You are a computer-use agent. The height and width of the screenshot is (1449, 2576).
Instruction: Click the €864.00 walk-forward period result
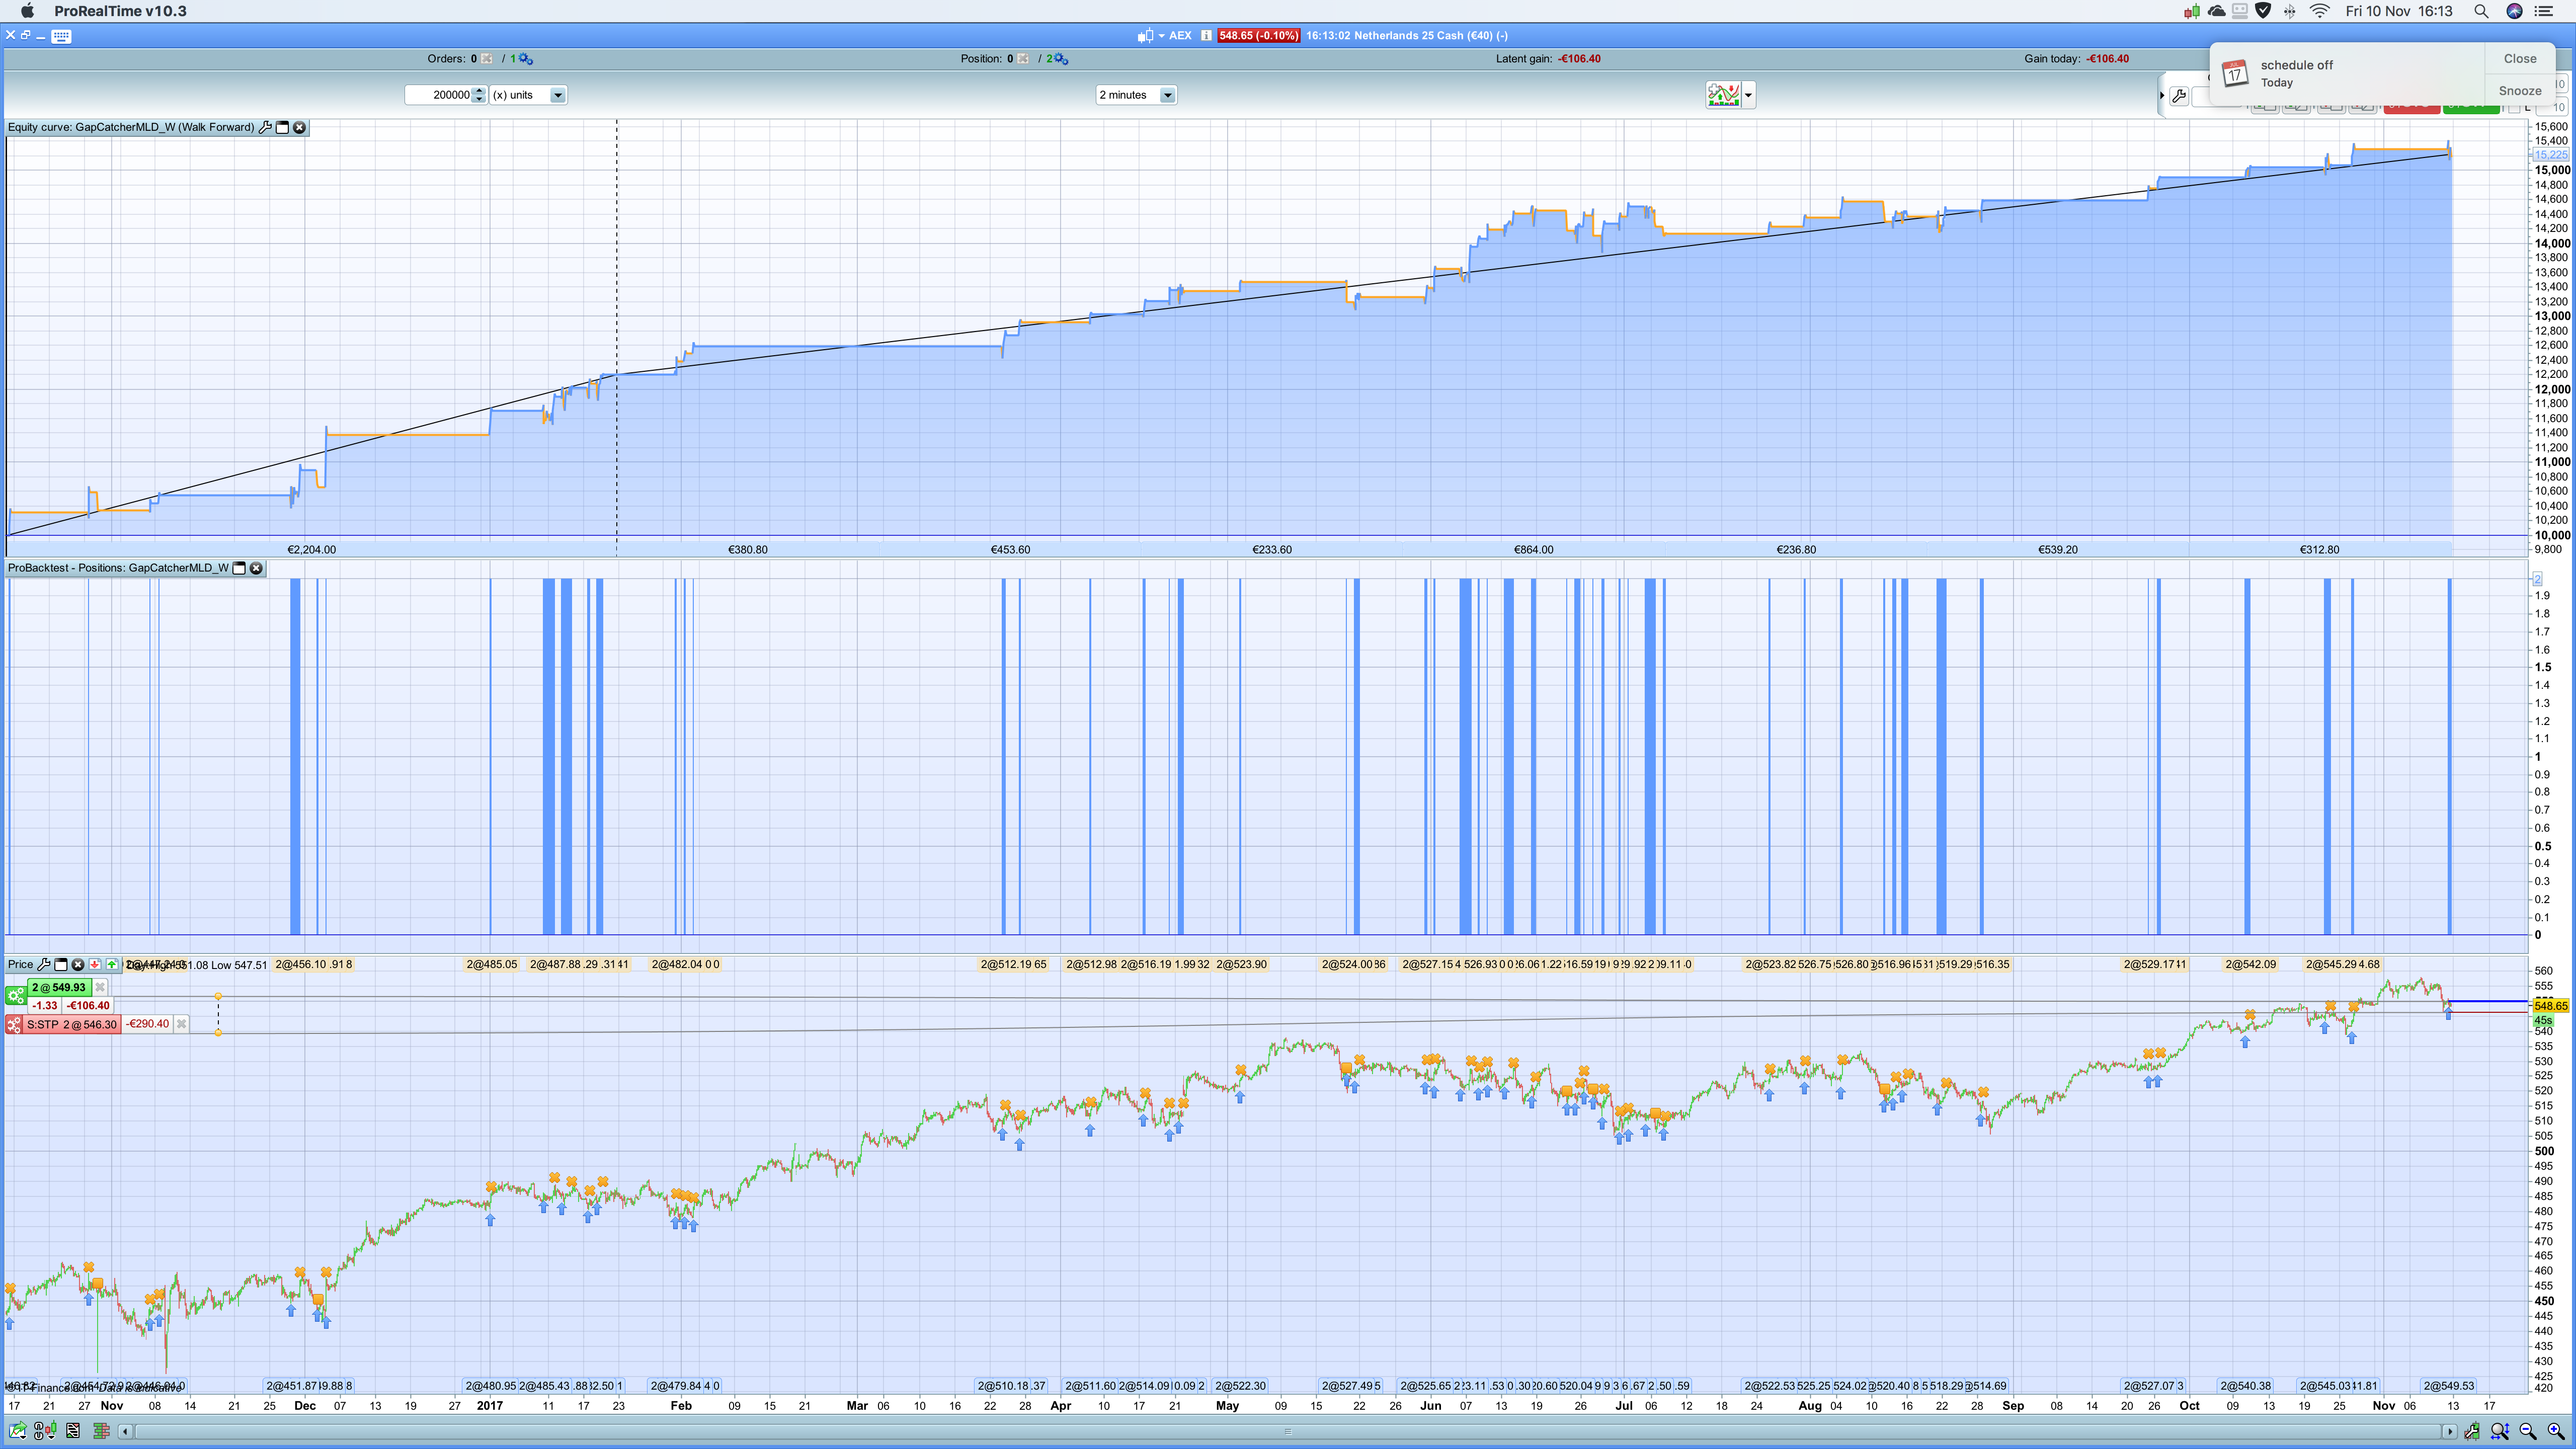(1534, 550)
